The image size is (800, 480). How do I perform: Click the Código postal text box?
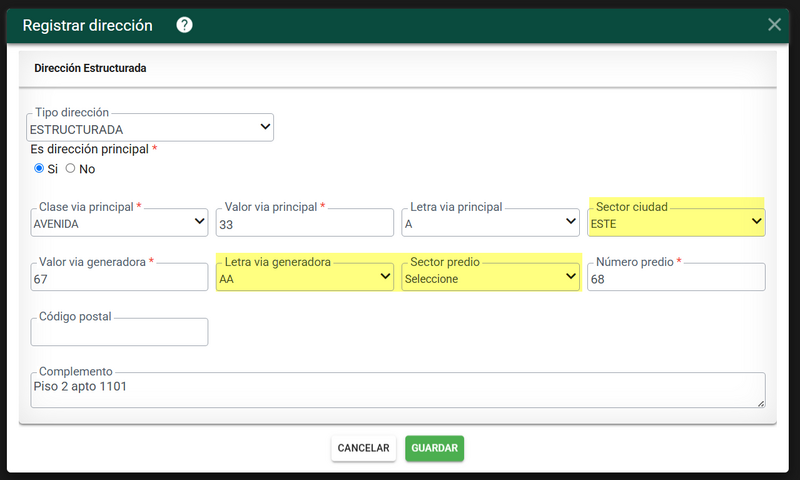click(x=119, y=332)
